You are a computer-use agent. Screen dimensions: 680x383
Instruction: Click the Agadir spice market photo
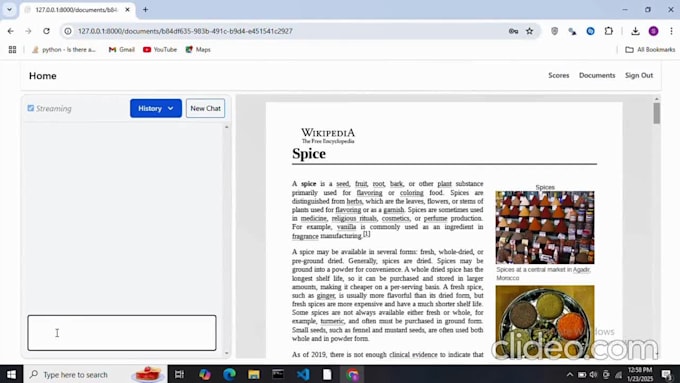(x=545, y=228)
